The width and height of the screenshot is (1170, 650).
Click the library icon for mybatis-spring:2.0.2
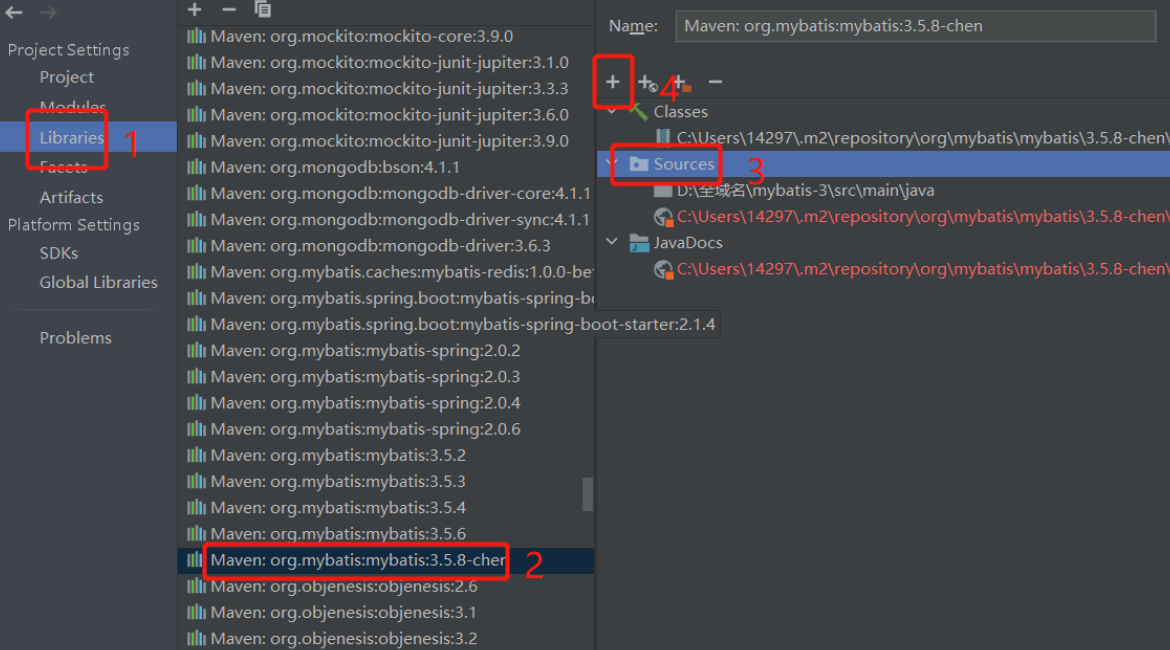tap(196, 350)
